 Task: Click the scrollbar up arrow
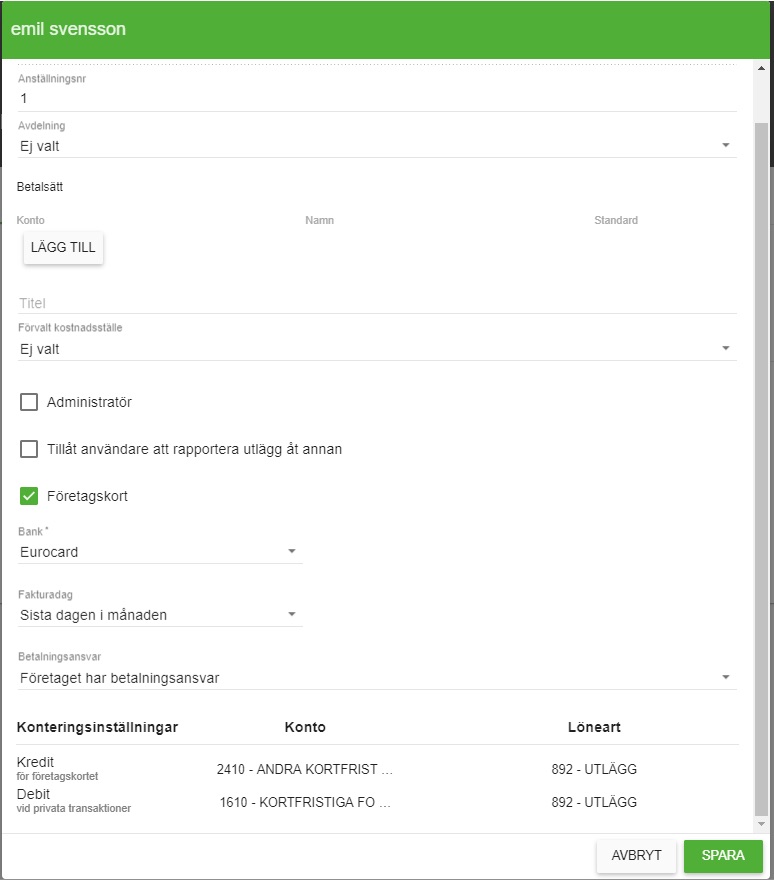click(762, 68)
